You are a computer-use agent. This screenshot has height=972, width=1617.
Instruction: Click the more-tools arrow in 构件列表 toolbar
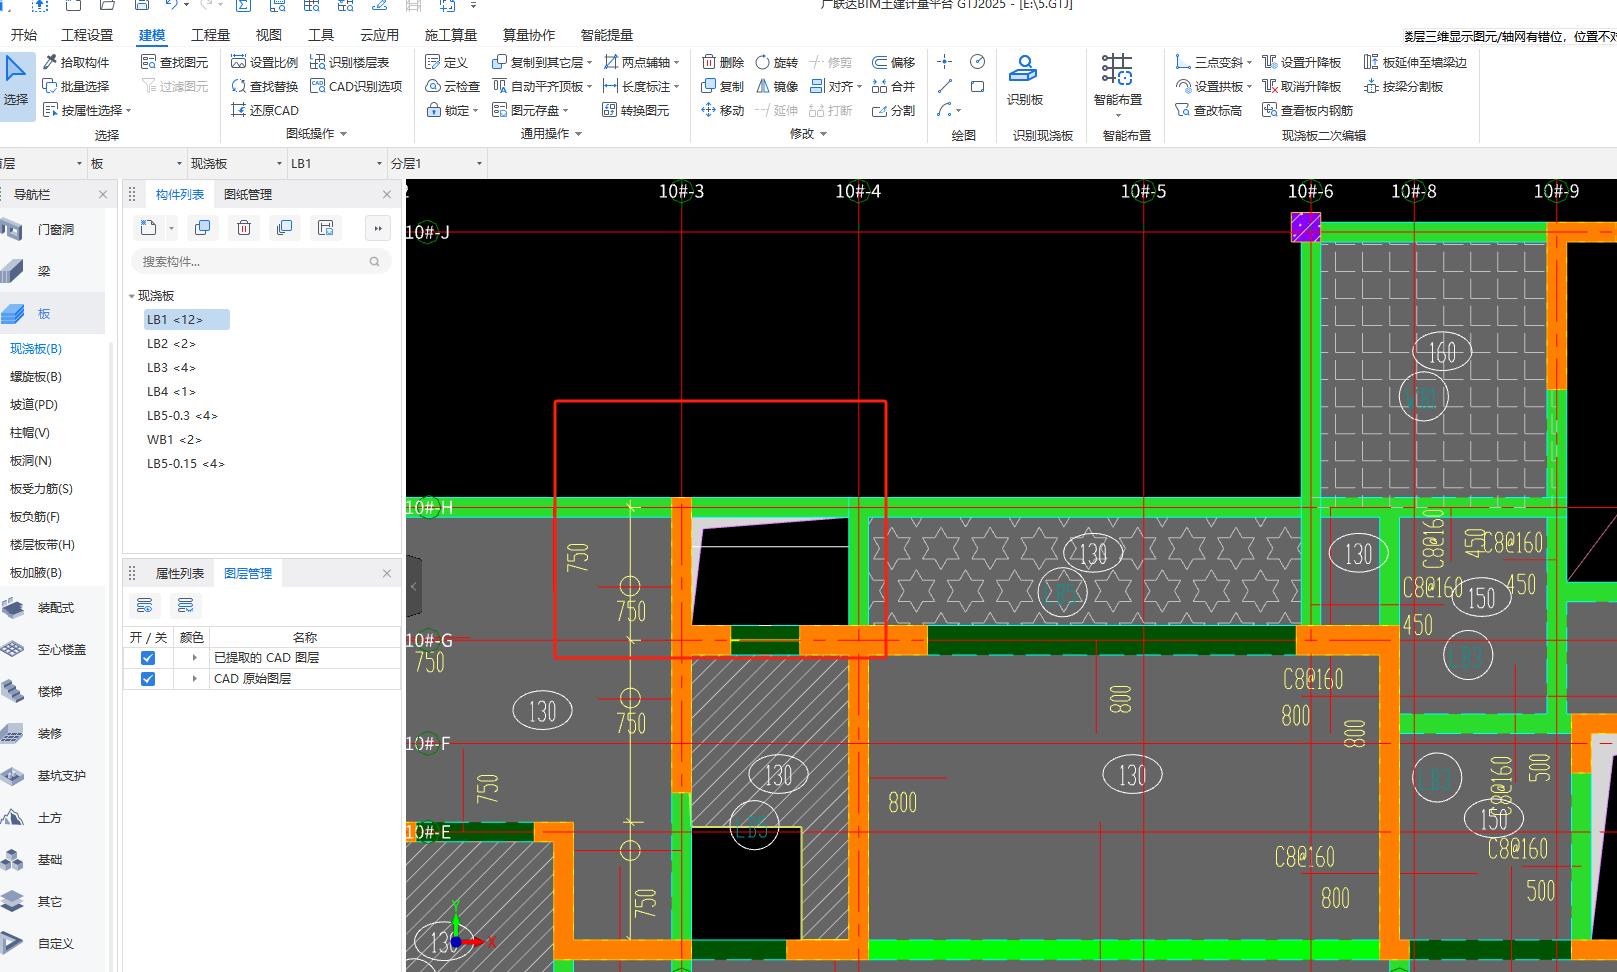pos(378,228)
